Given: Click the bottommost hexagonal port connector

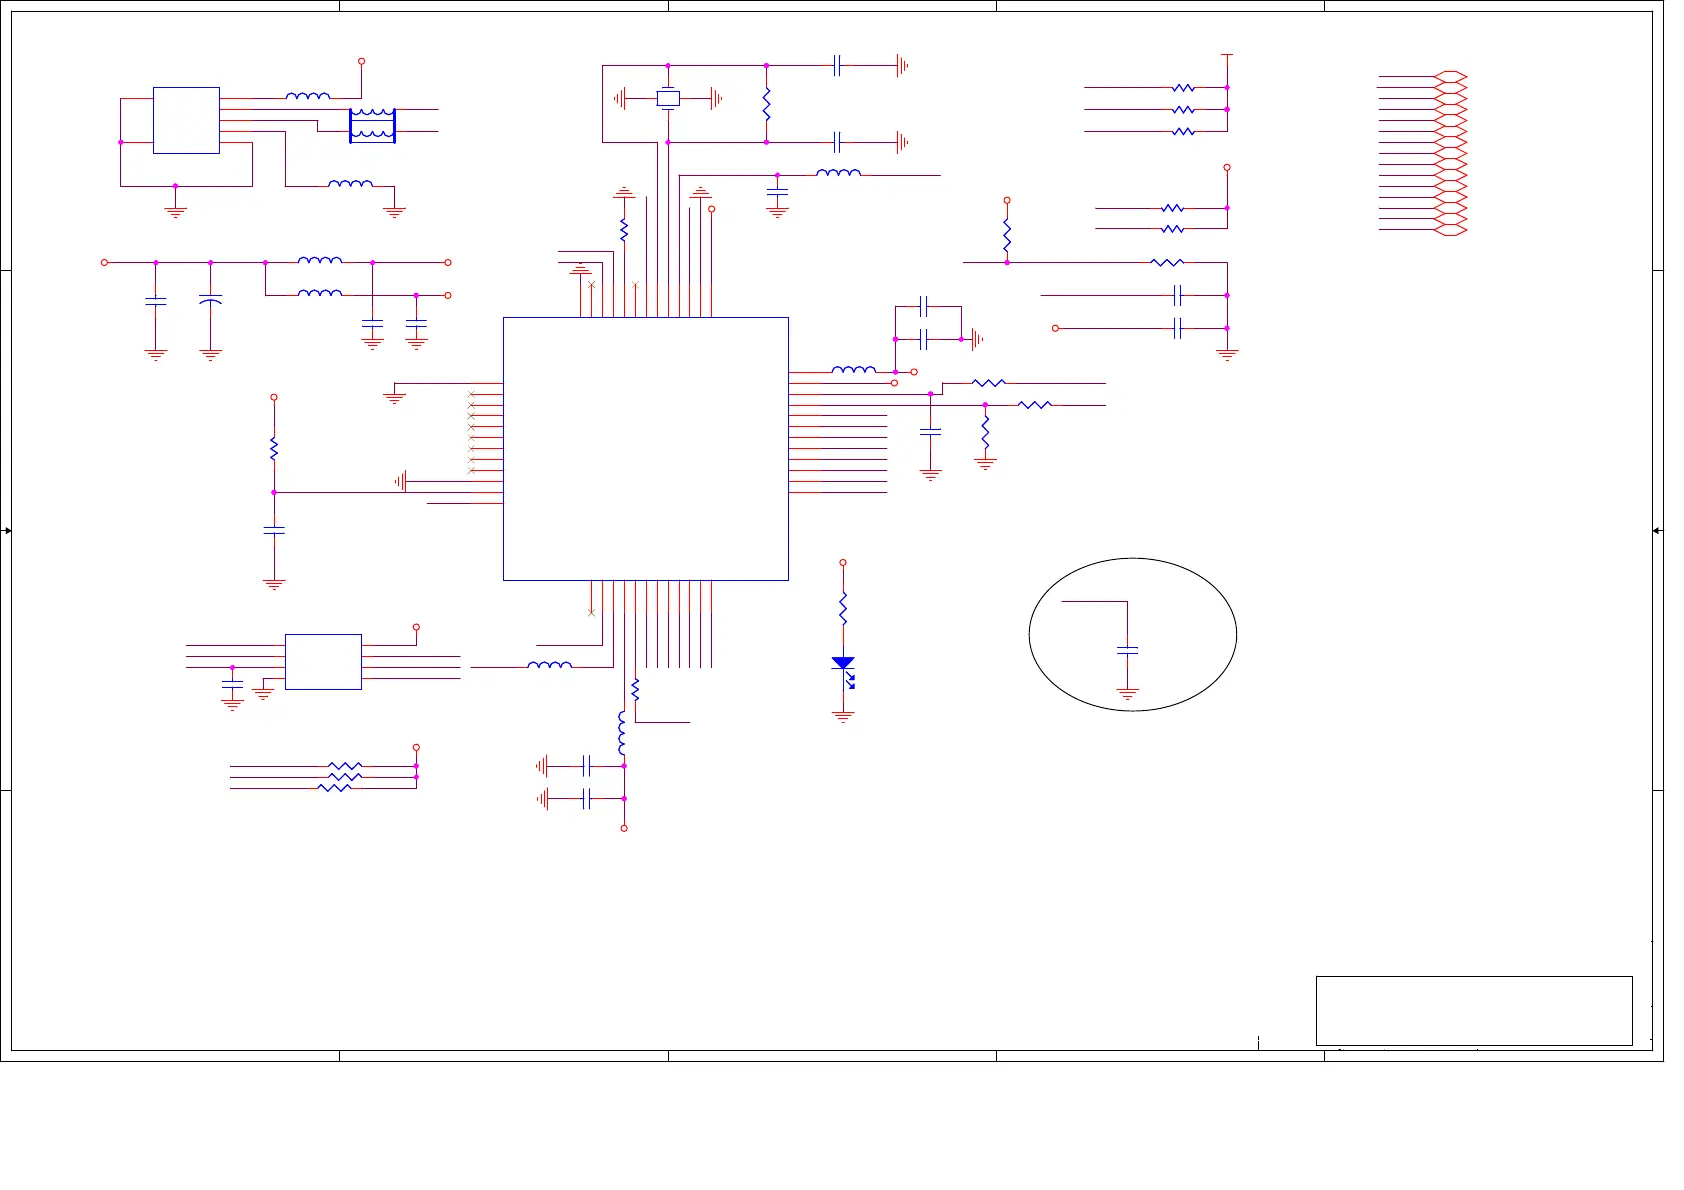Looking at the screenshot, I should point(1450,230).
